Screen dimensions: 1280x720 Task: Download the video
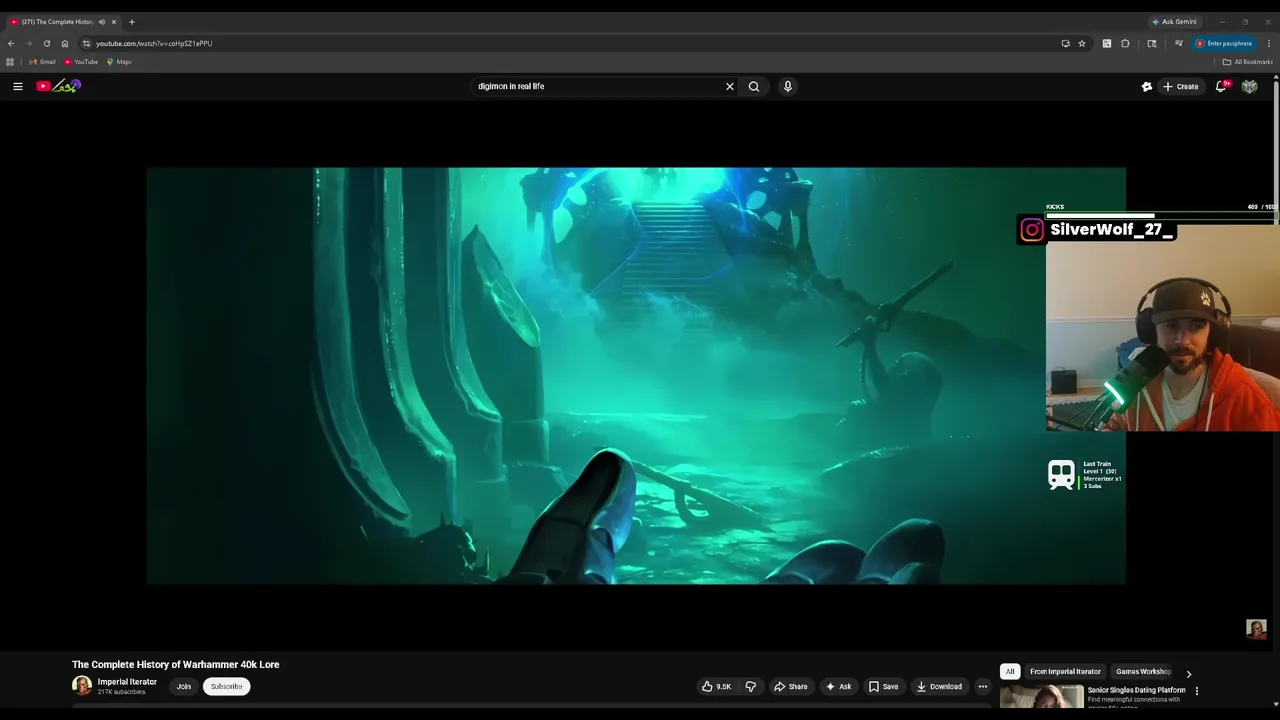(939, 686)
